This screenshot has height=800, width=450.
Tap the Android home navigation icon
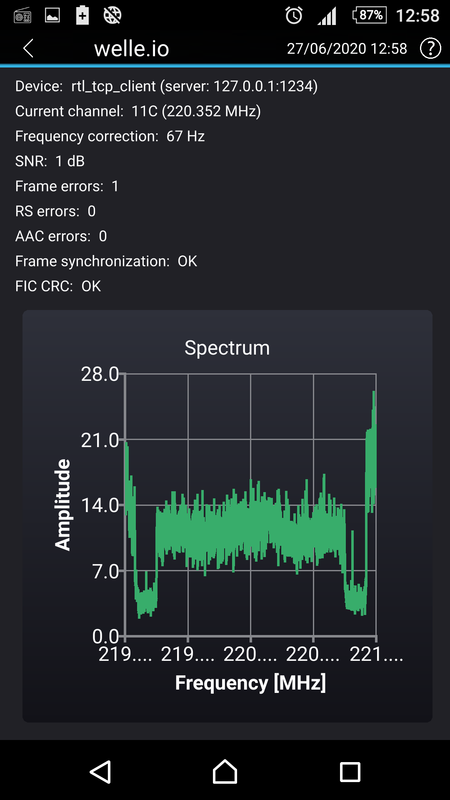(x=225, y=771)
